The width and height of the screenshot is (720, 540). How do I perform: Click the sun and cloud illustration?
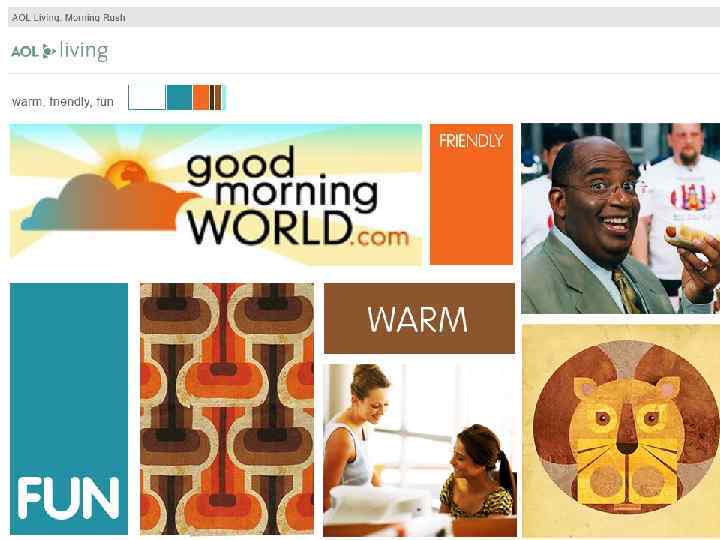tap(110, 195)
